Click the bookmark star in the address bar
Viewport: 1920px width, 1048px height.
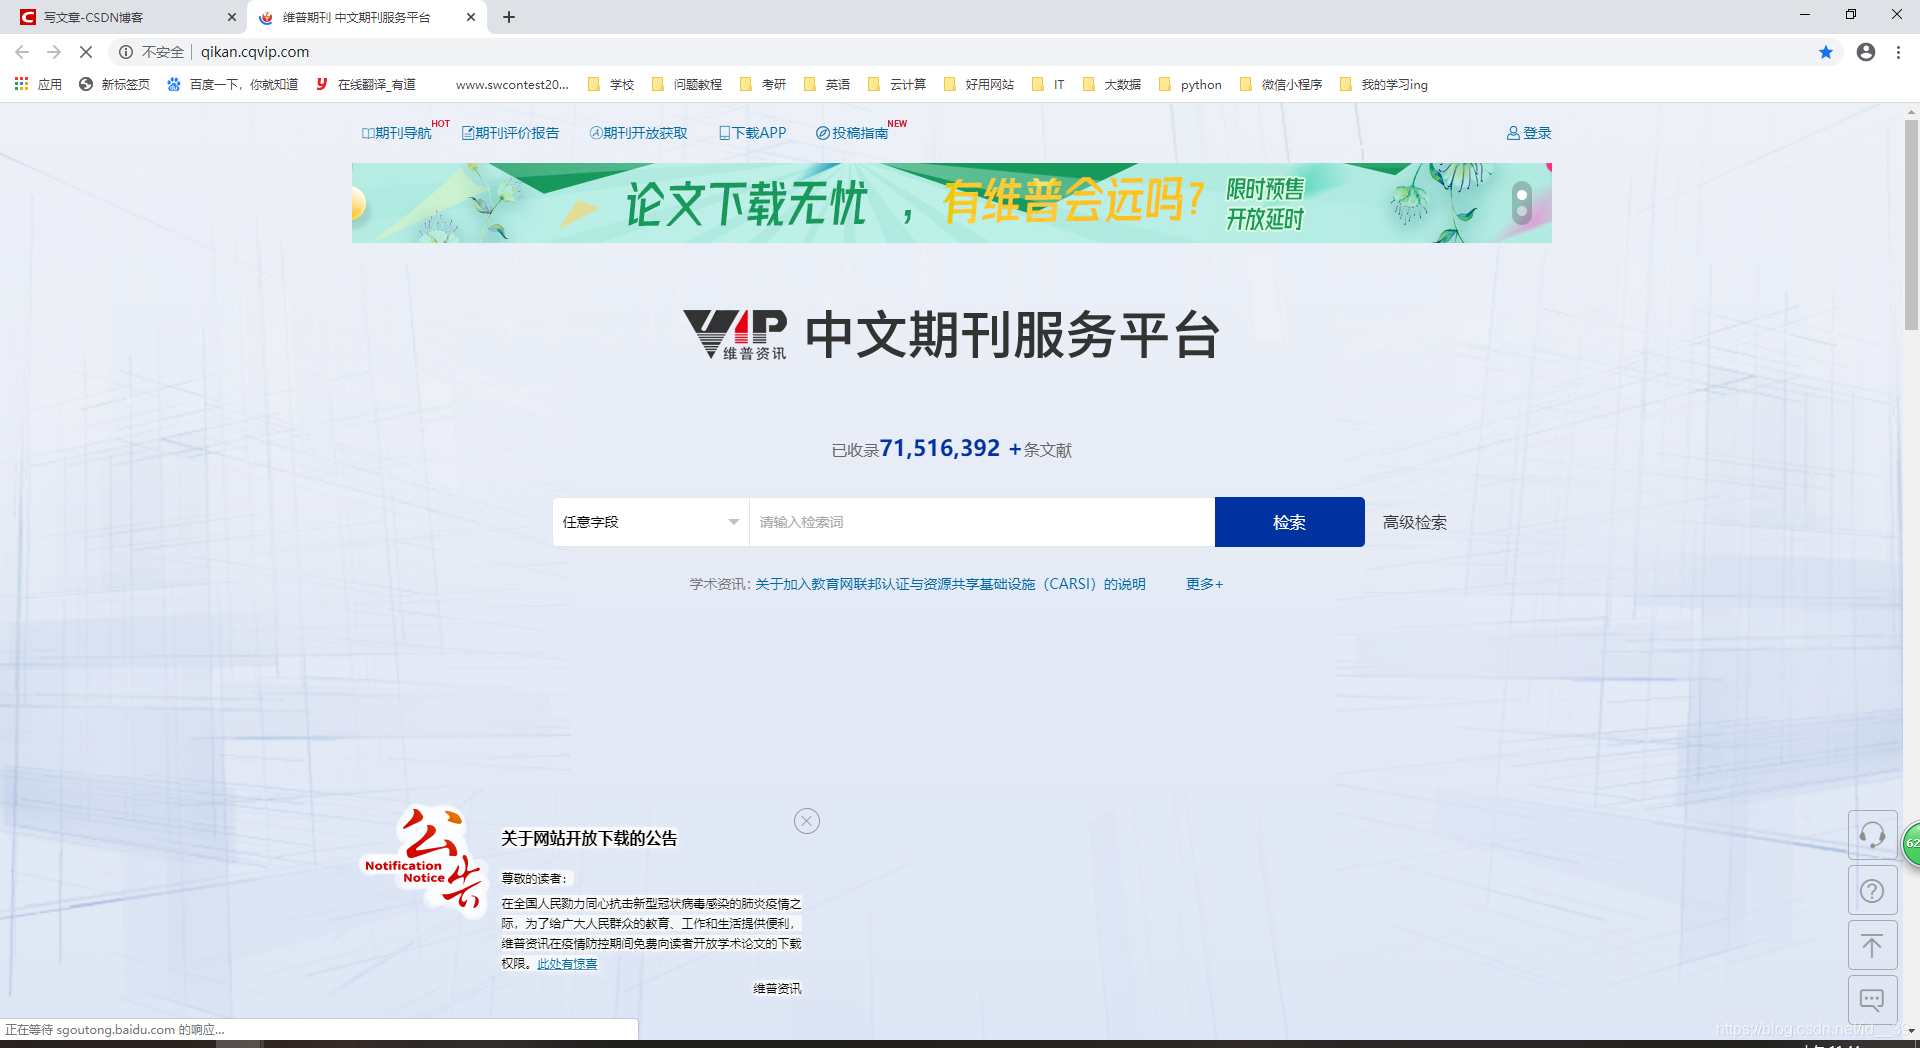[1826, 52]
